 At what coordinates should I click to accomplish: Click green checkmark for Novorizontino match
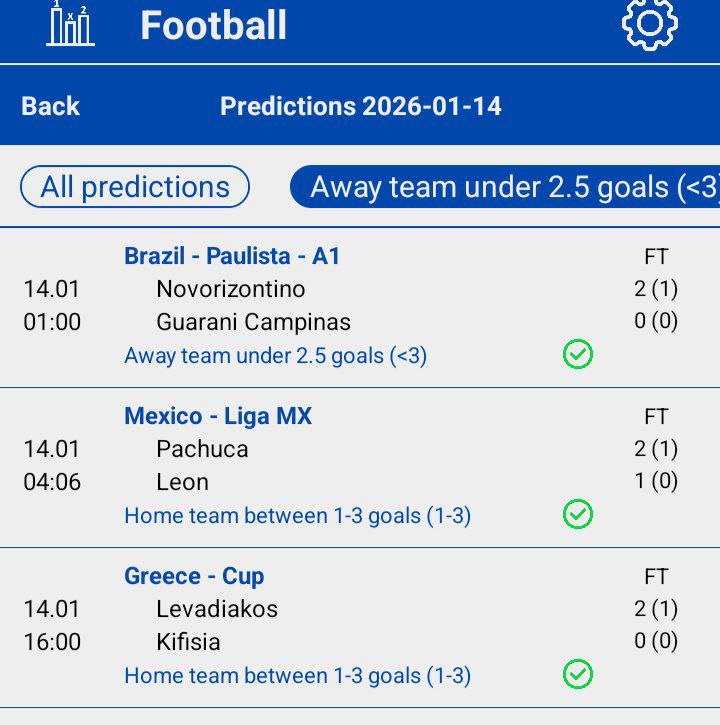click(x=578, y=354)
